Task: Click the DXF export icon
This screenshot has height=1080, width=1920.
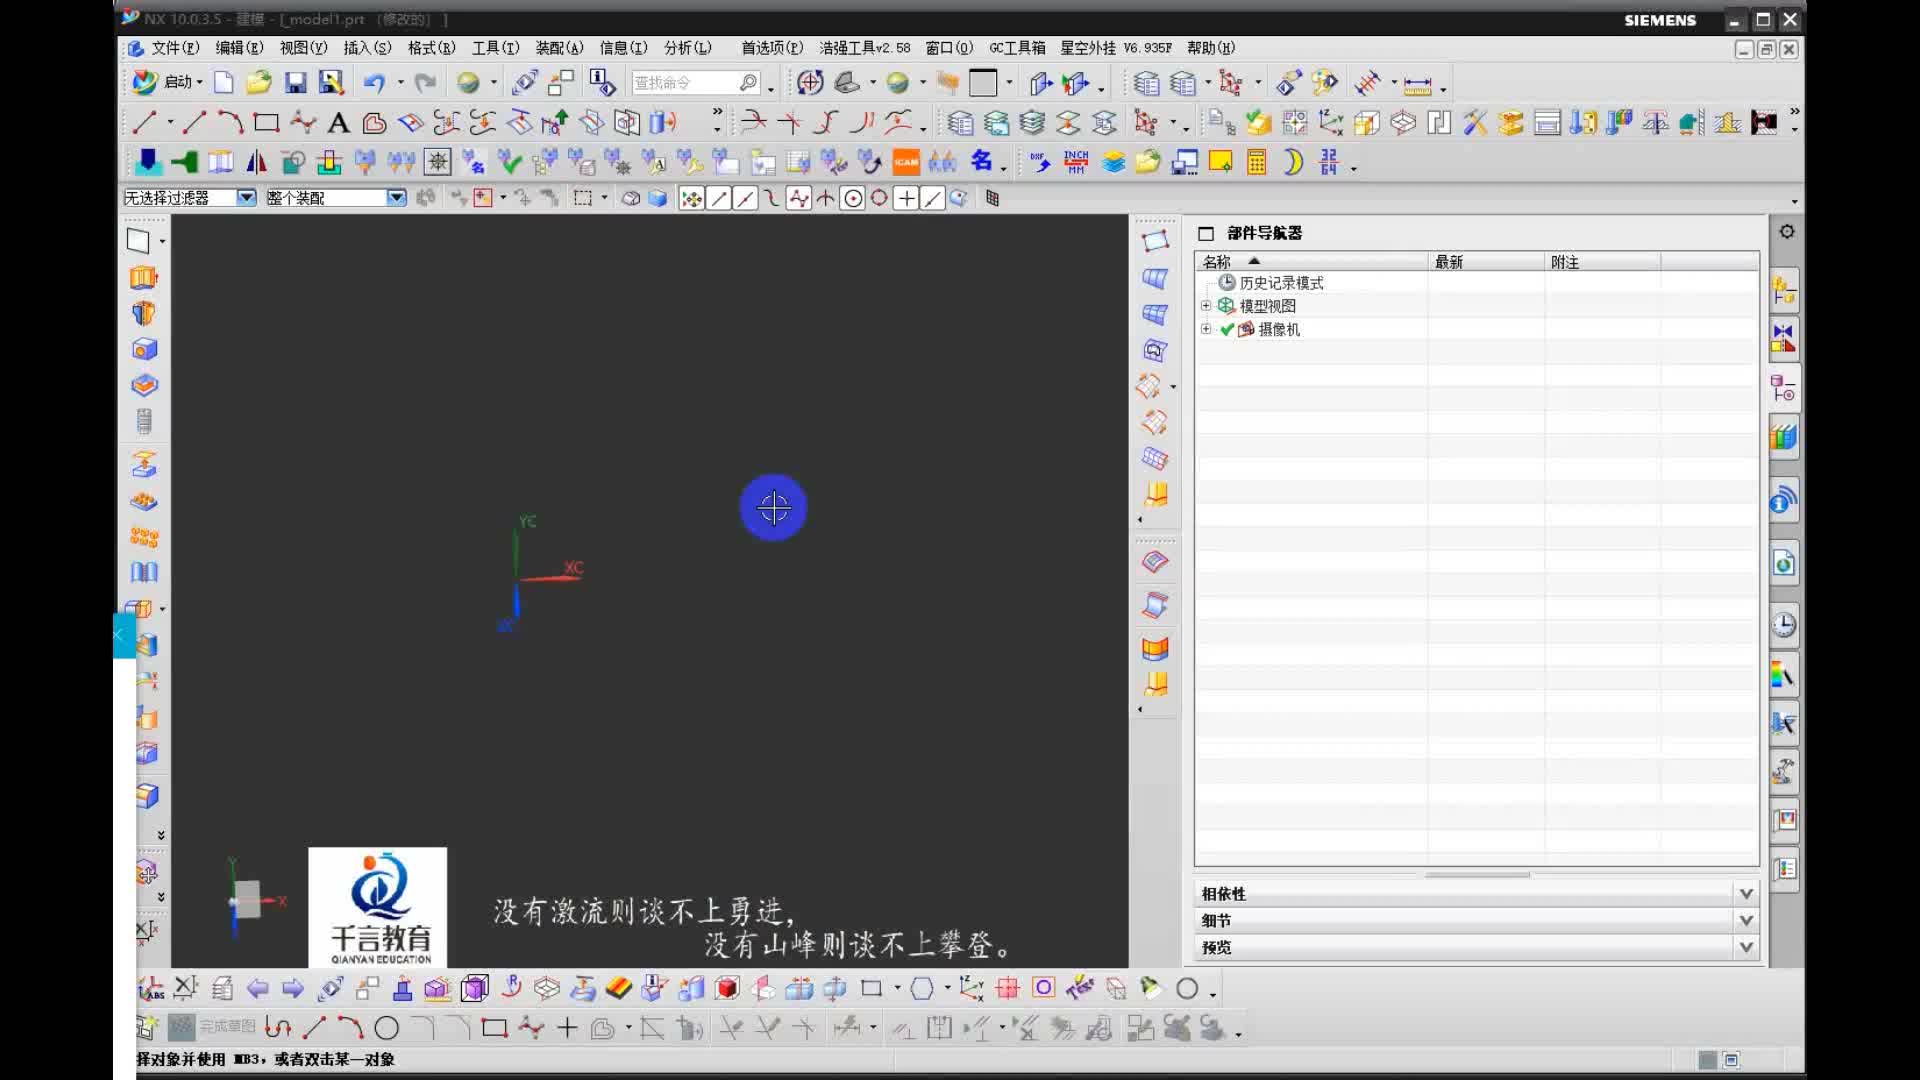Action: pyautogui.click(x=1040, y=162)
